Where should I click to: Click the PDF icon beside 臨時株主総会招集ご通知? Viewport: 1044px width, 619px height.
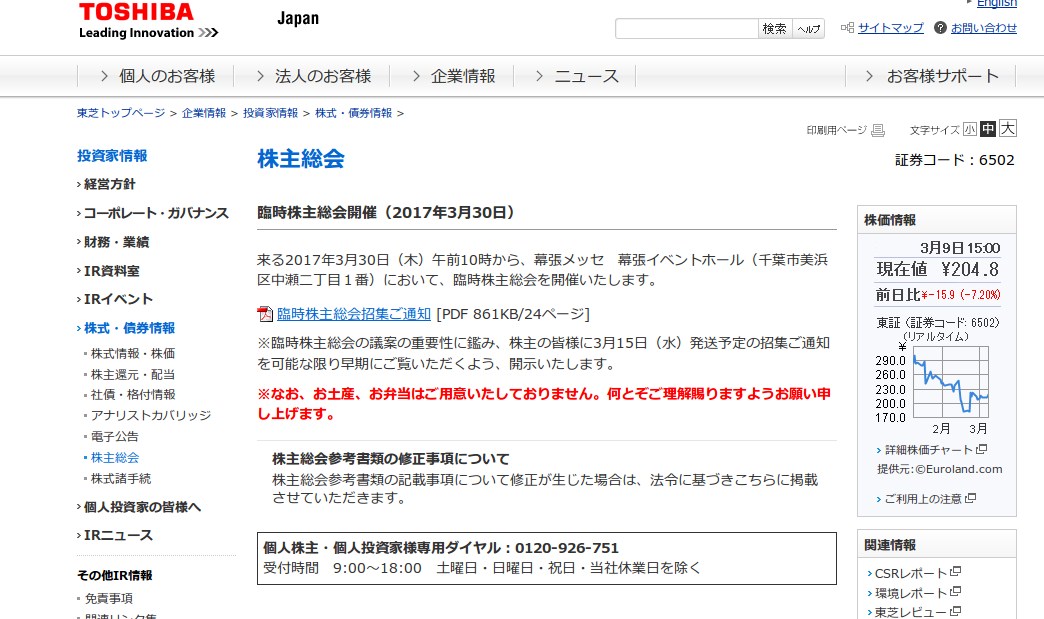[x=265, y=313]
